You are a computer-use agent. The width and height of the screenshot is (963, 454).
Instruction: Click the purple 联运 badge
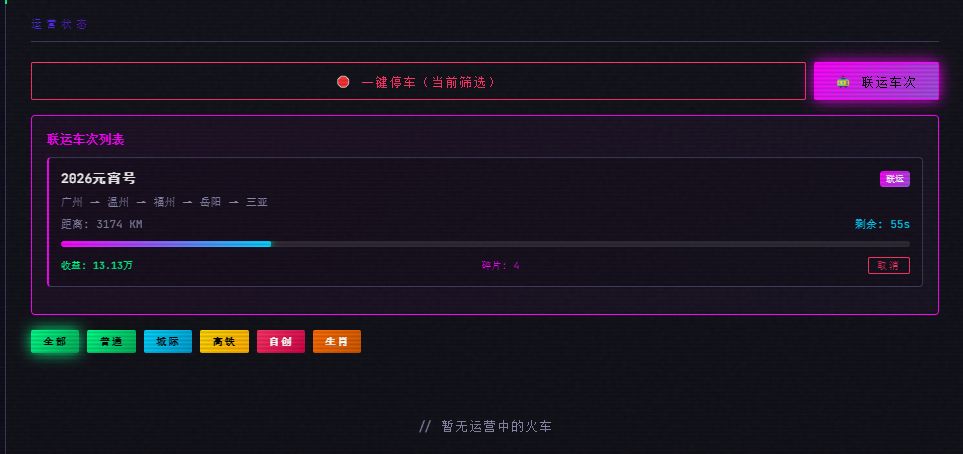tap(894, 179)
